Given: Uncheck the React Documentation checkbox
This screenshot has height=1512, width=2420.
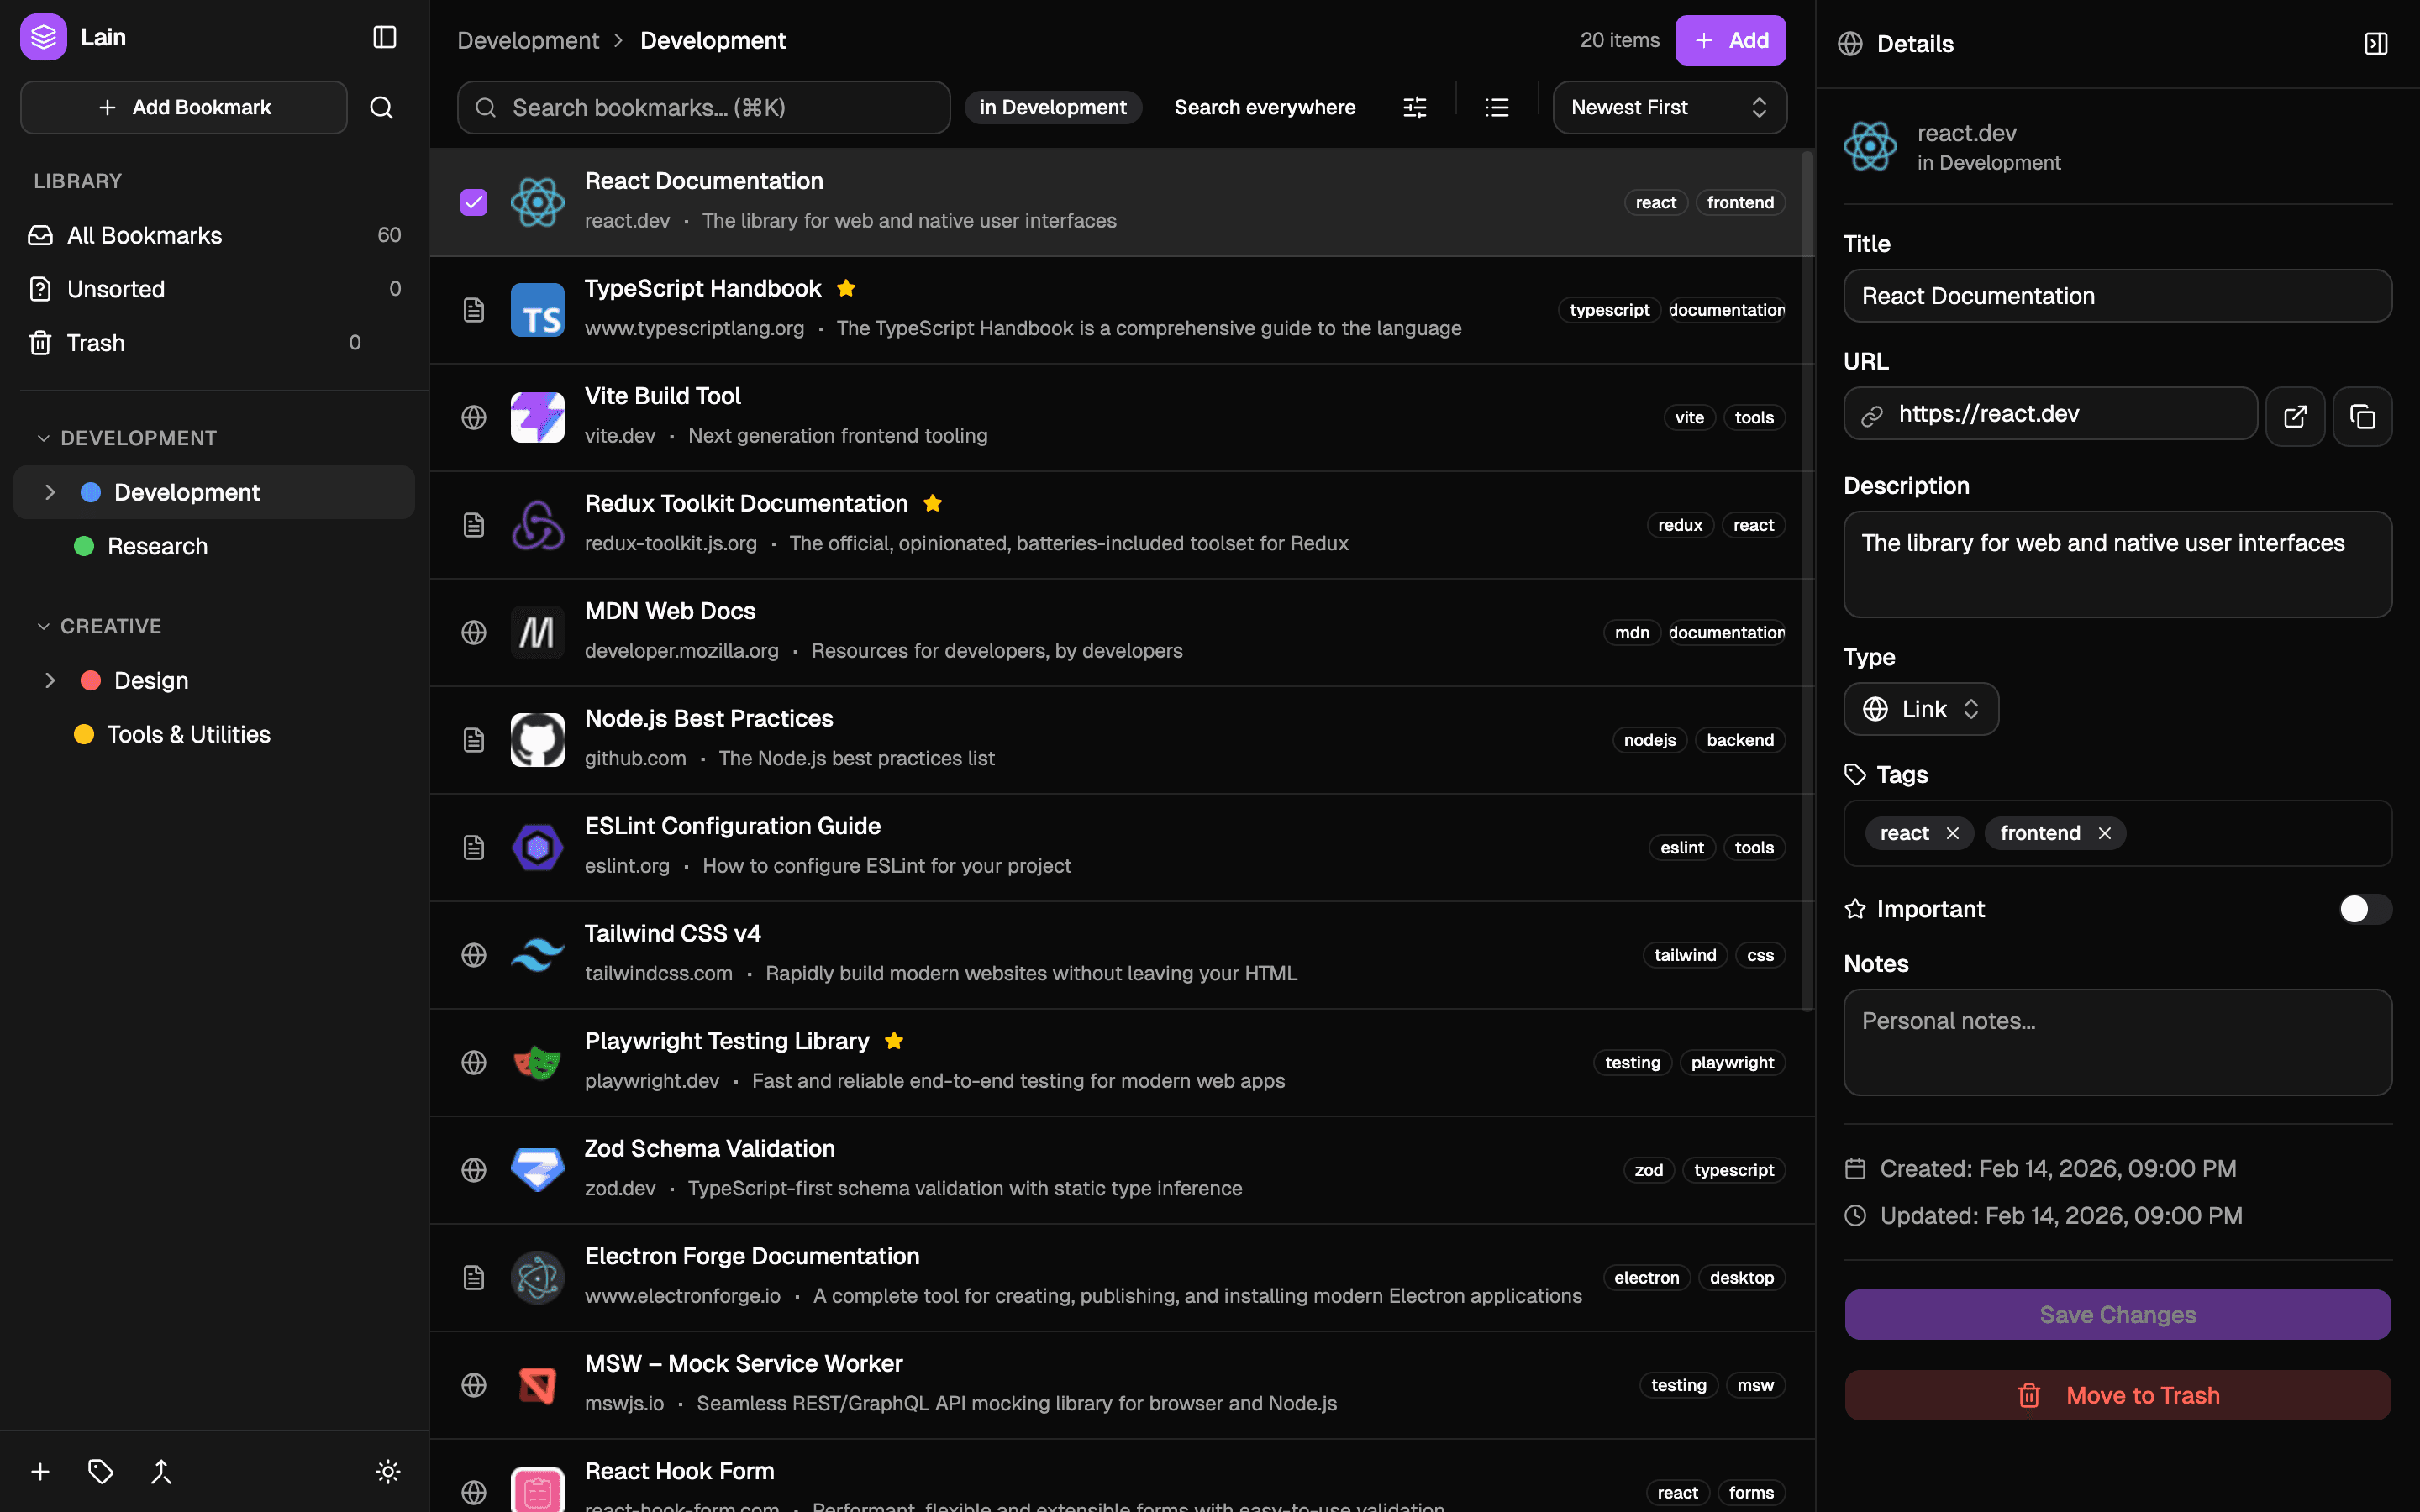Looking at the screenshot, I should click(474, 202).
